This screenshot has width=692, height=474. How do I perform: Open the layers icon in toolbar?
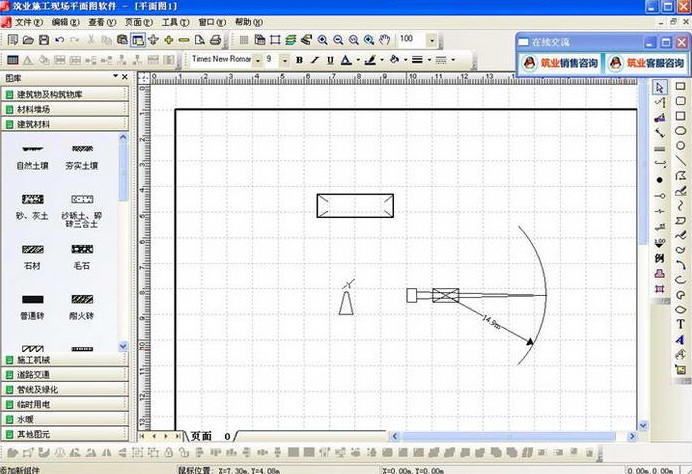point(290,40)
